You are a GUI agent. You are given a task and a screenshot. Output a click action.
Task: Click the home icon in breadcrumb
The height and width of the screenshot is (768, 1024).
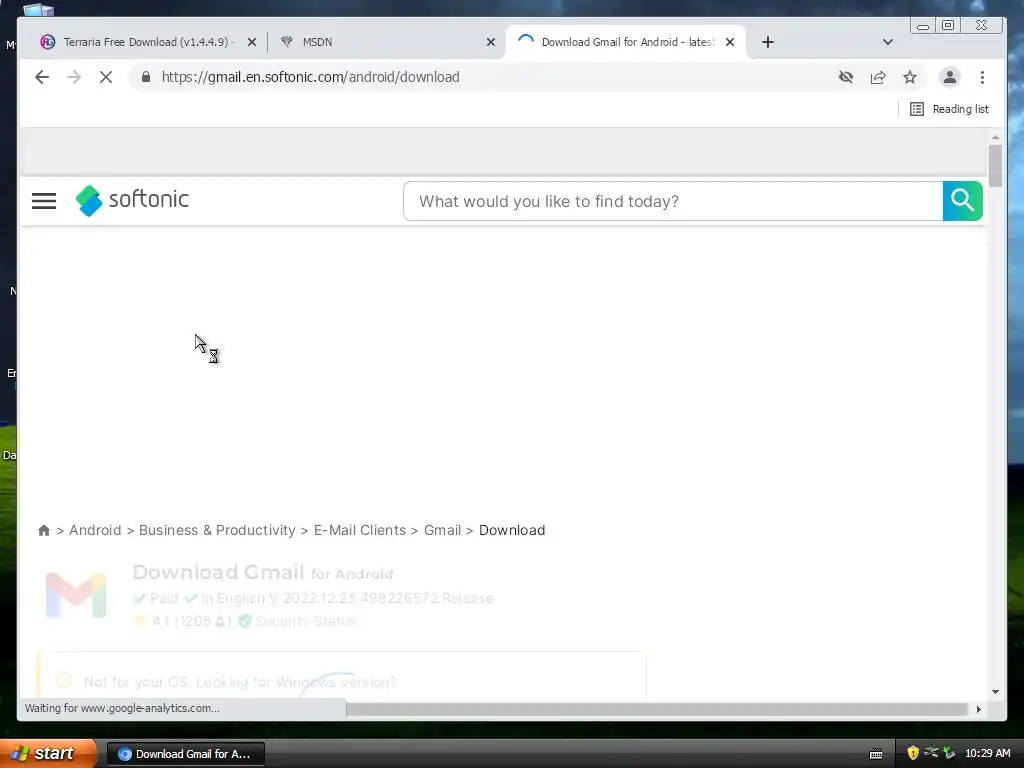[x=44, y=530]
